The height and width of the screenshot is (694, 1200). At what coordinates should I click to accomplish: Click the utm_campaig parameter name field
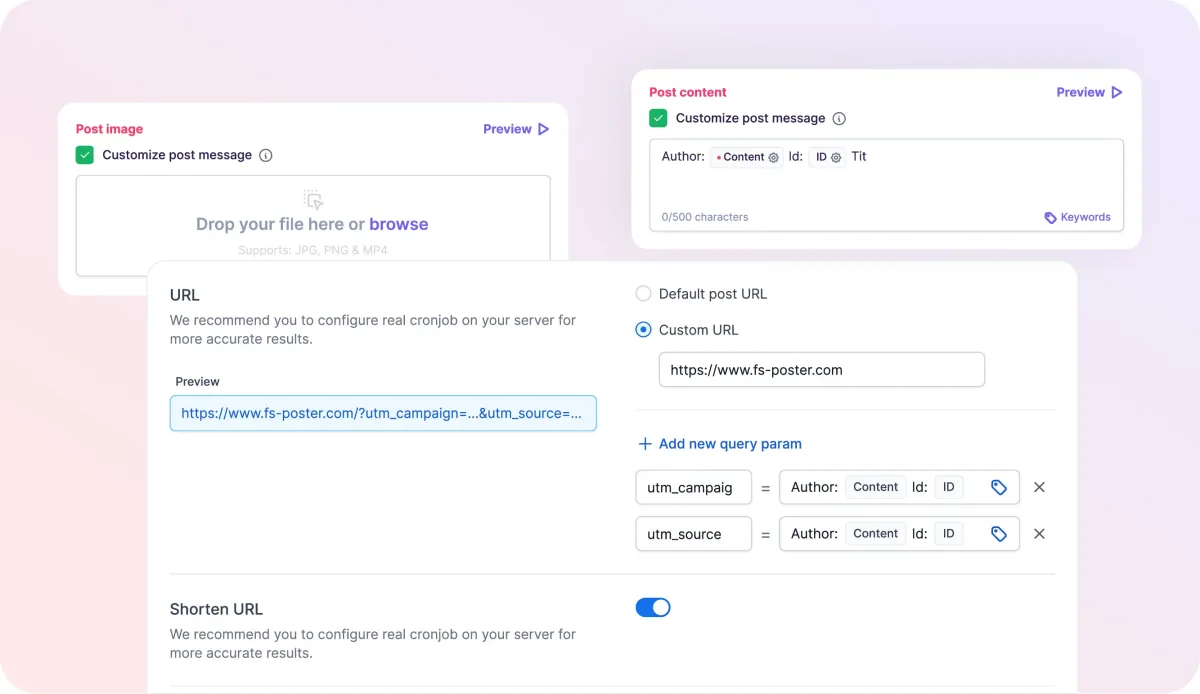(693, 487)
